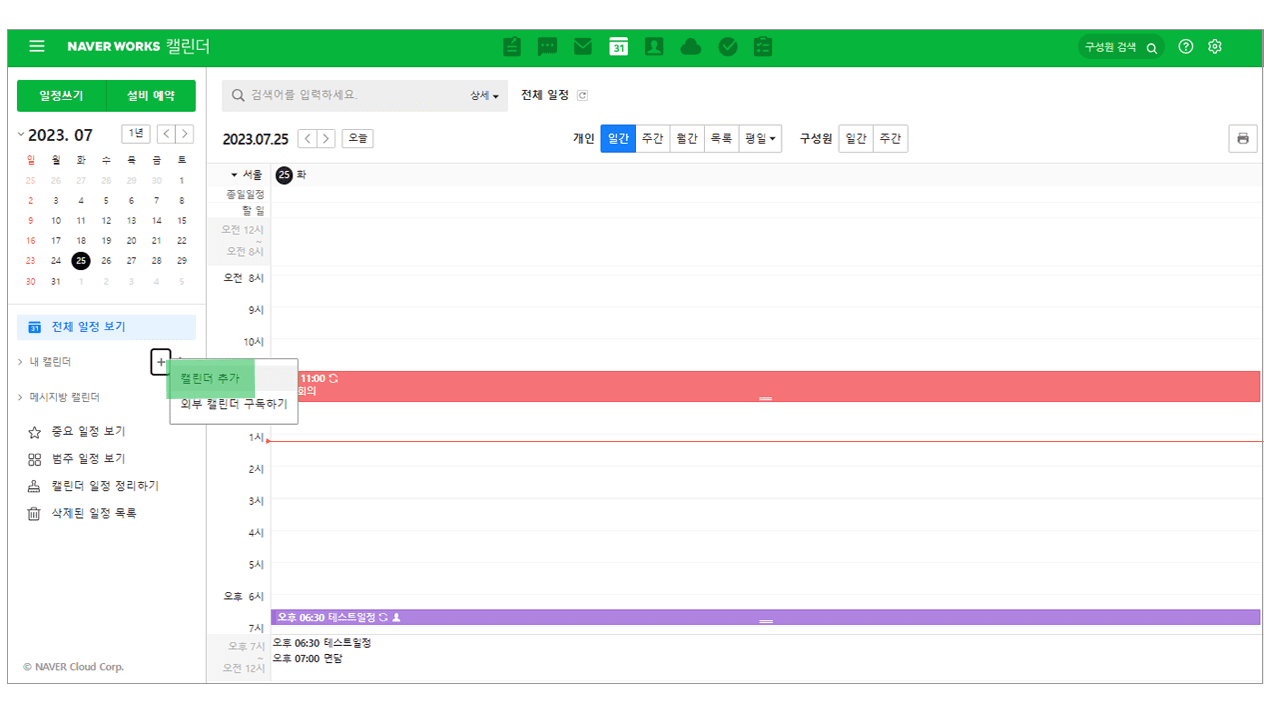The width and height of the screenshot is (1264, 712).
Task: Switch personal view to 월간 (monthly)
Action: tap(686, 139)
